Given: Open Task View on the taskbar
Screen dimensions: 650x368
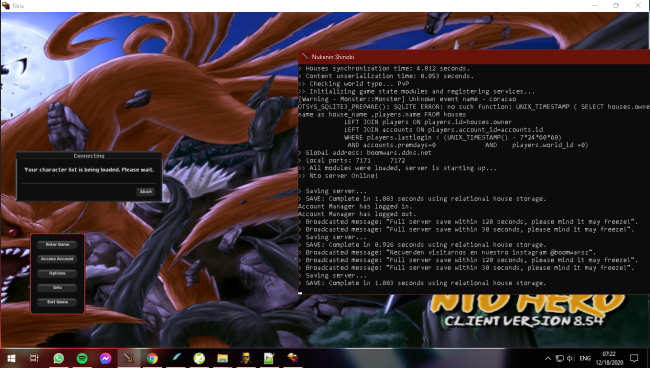Looking at the screenshot, I should [x=34, y=358].
